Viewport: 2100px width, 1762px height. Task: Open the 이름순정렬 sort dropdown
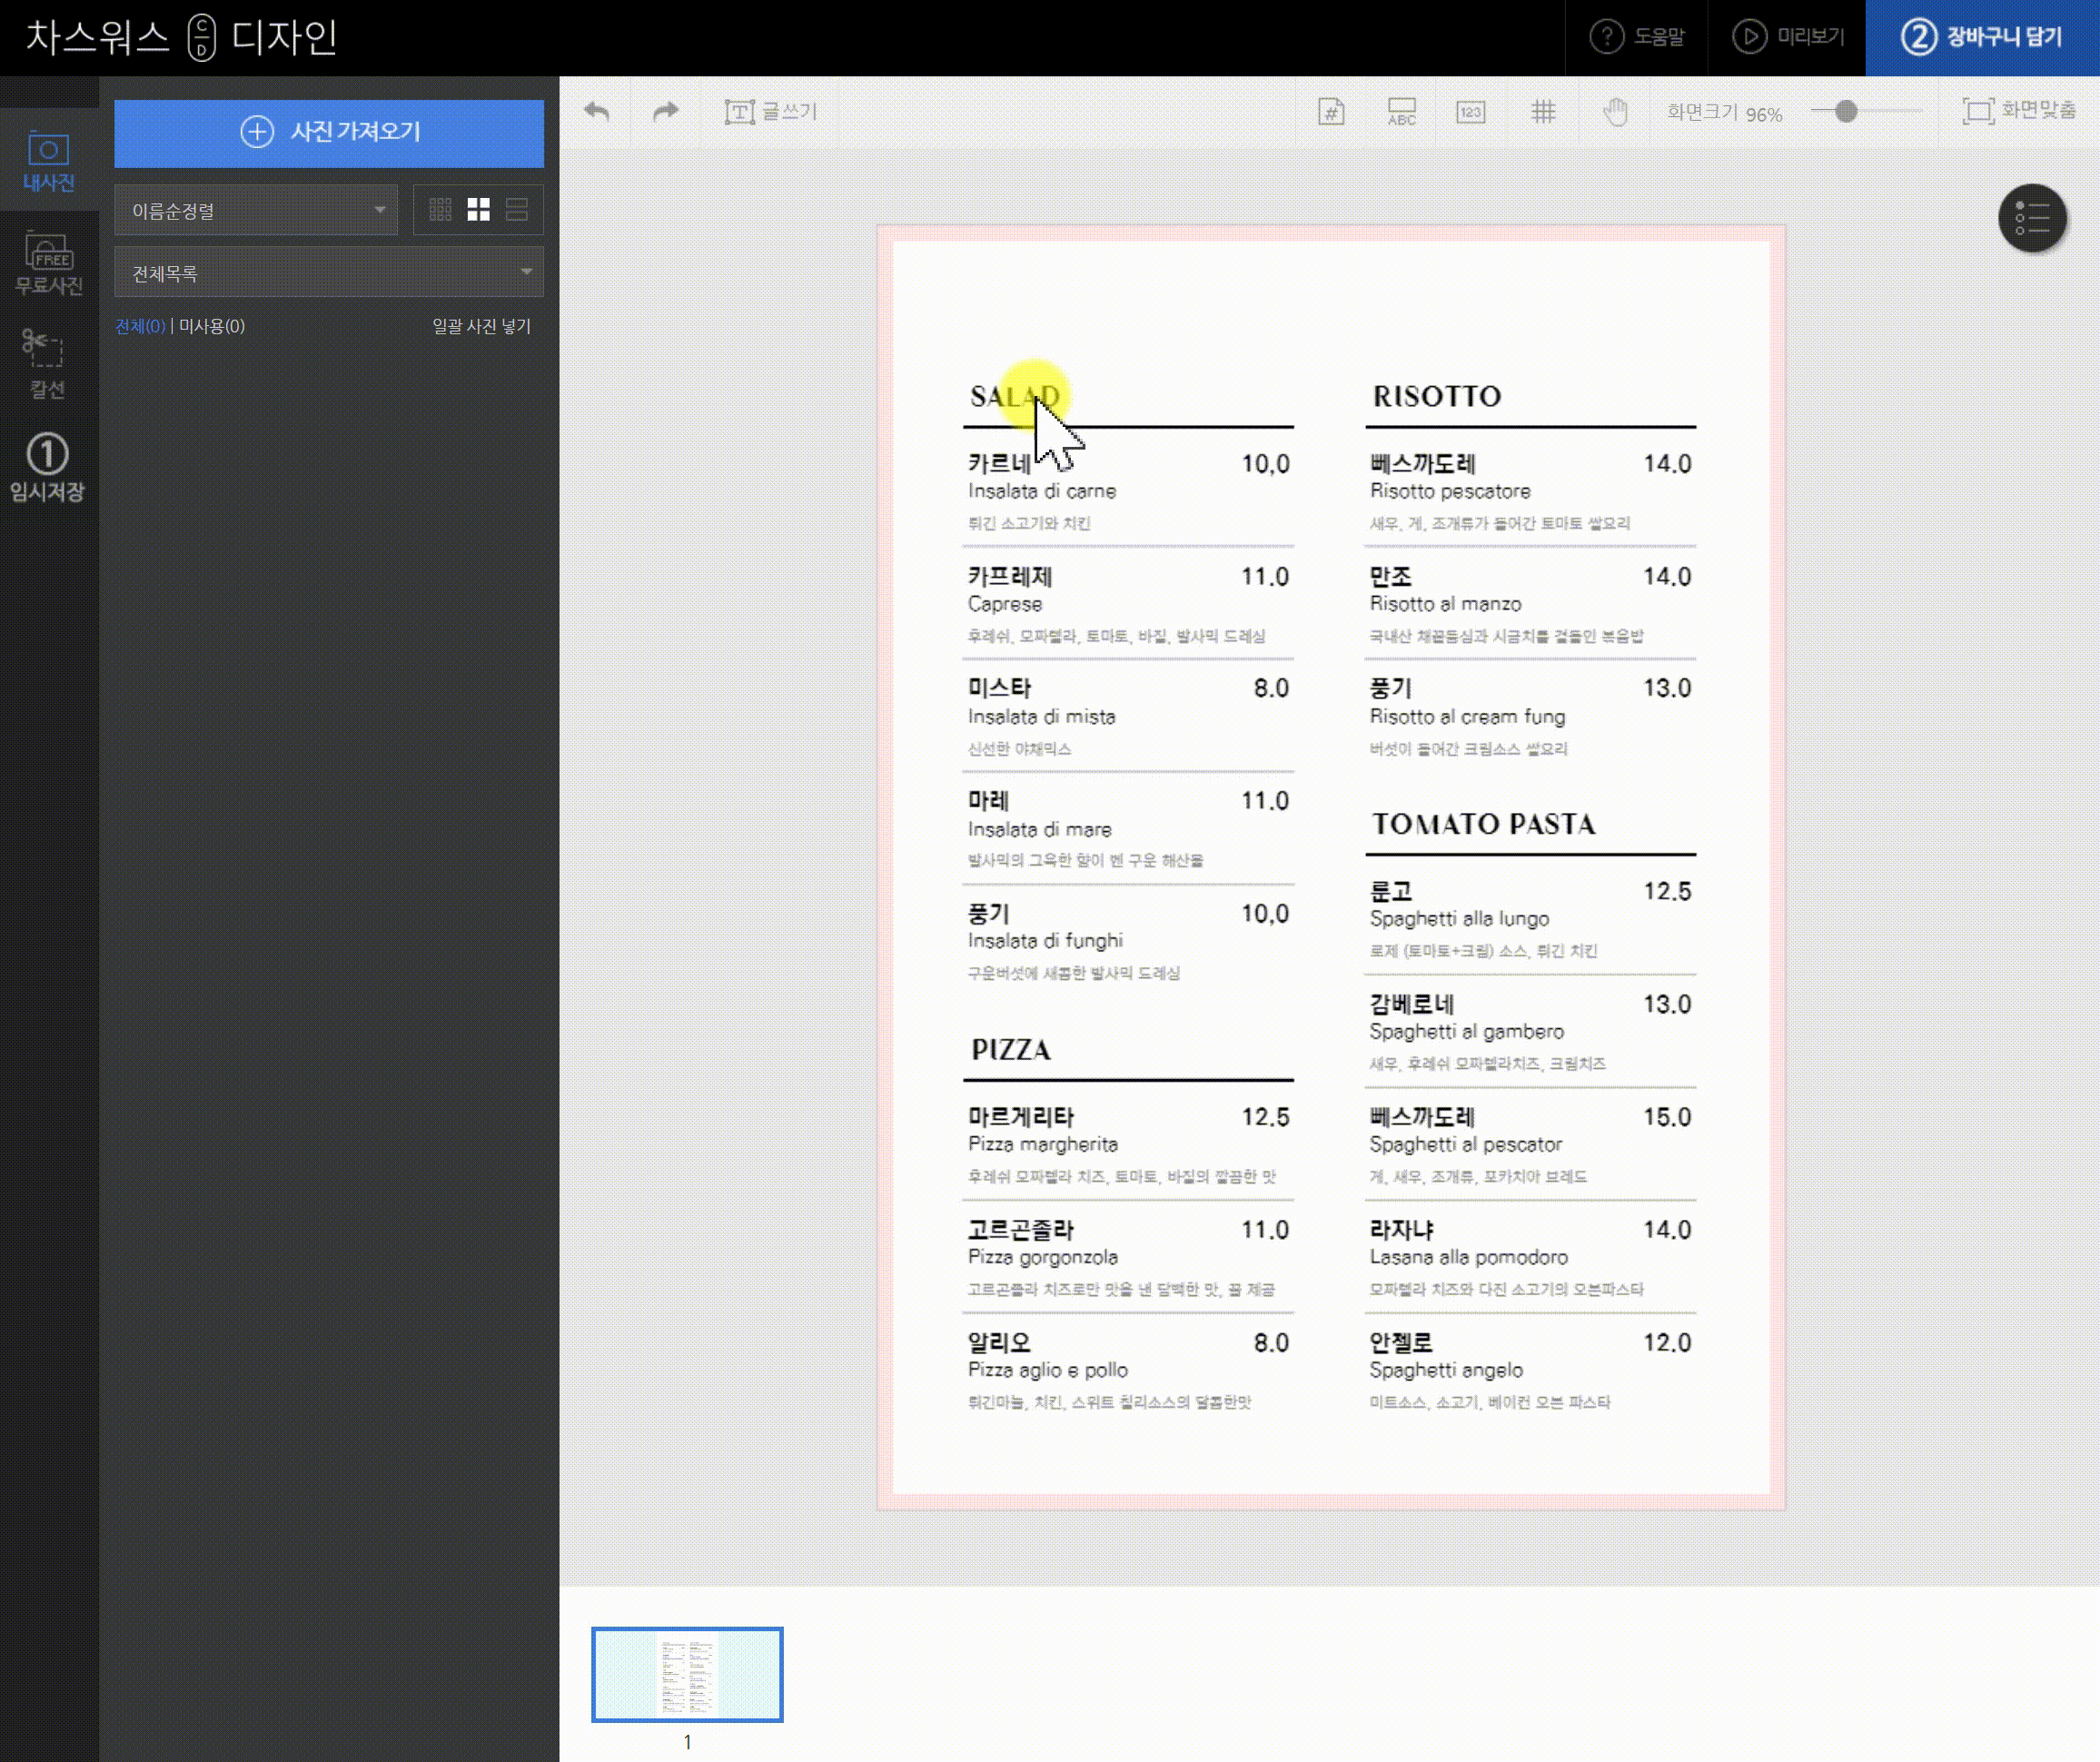[x=256, y=210]
